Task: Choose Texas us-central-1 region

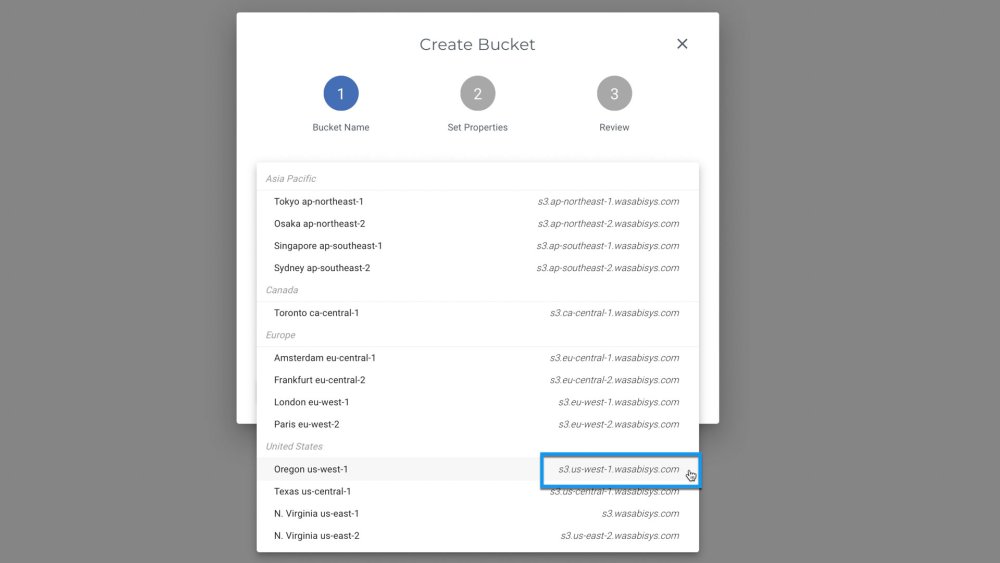Action: point(312,491)
